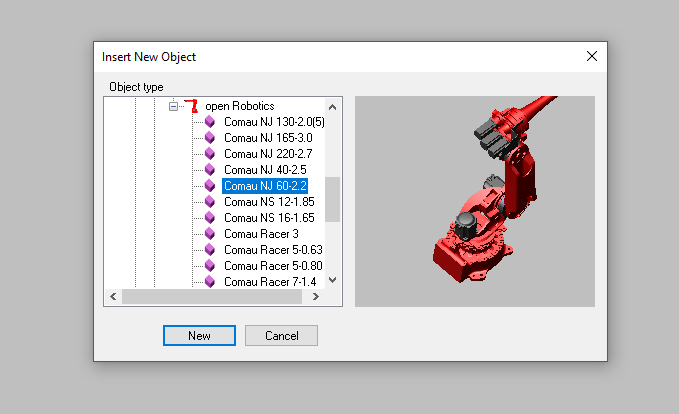Pick Comau NJ 40-2.5 from the tree

265,170
